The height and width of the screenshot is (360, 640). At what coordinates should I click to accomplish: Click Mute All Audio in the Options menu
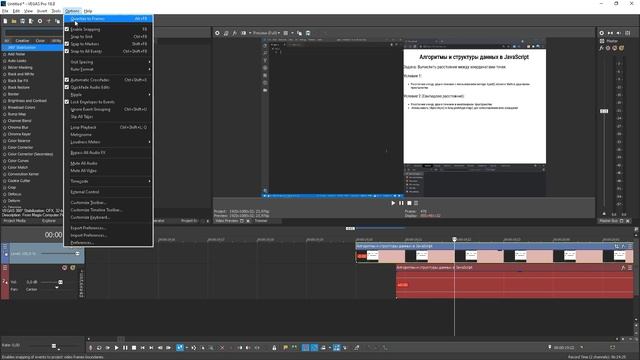pos(108,163)
